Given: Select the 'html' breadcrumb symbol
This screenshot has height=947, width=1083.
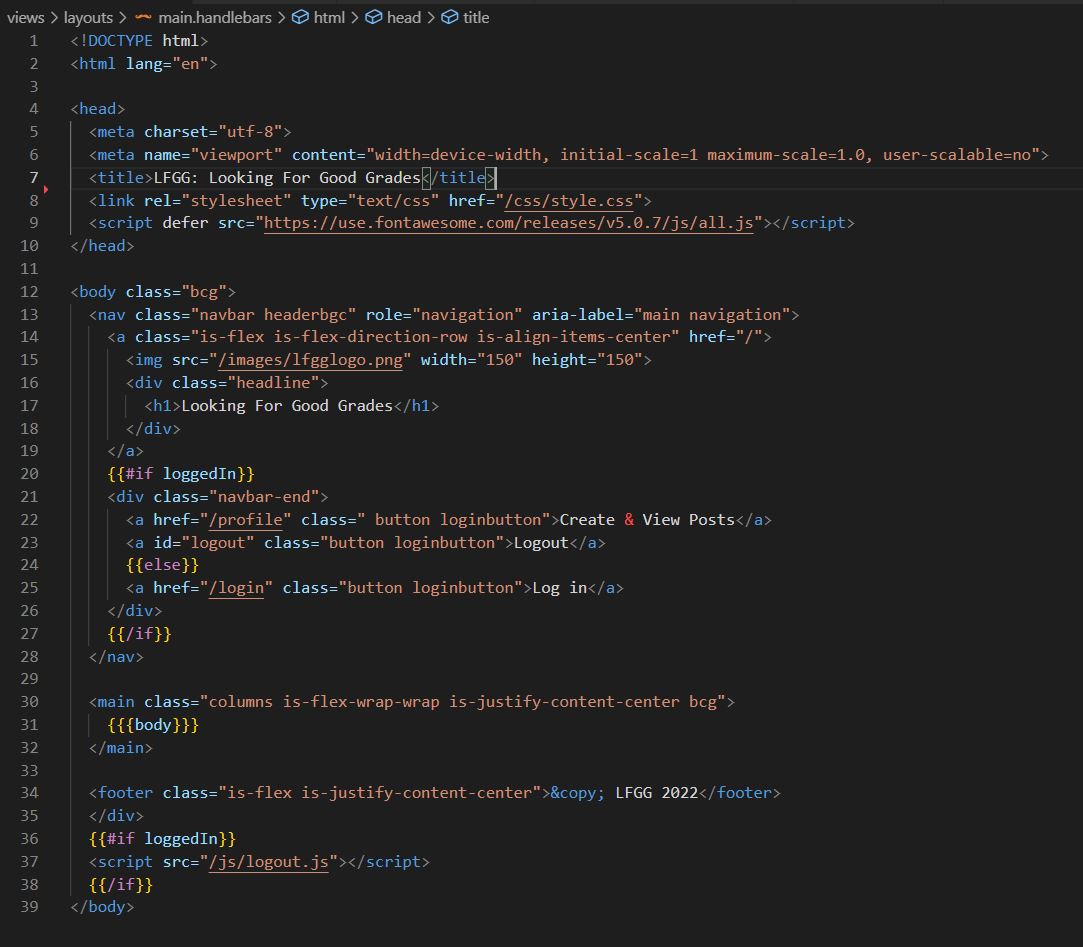Looking at the screenshot, I should [x=329, y=17].
